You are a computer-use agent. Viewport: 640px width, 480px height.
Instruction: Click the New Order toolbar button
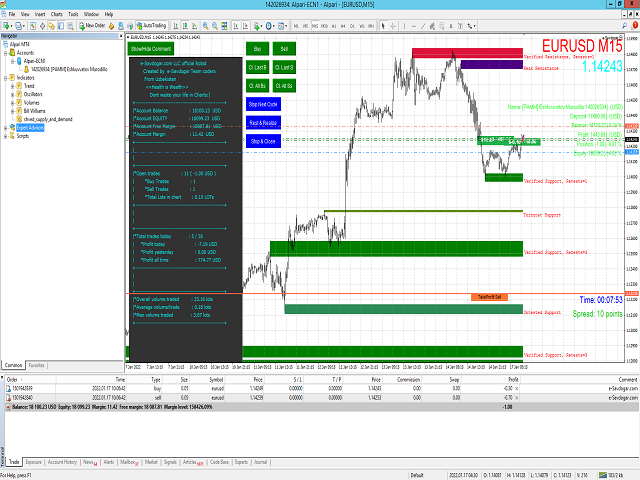[92, 26]
